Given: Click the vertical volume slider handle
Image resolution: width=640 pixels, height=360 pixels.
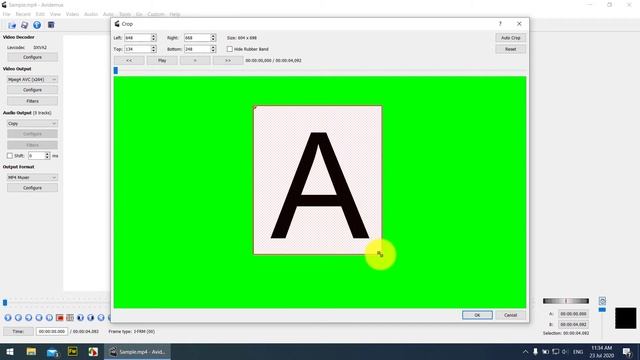Looking at the screenshot, I should (x=602, y=310).
